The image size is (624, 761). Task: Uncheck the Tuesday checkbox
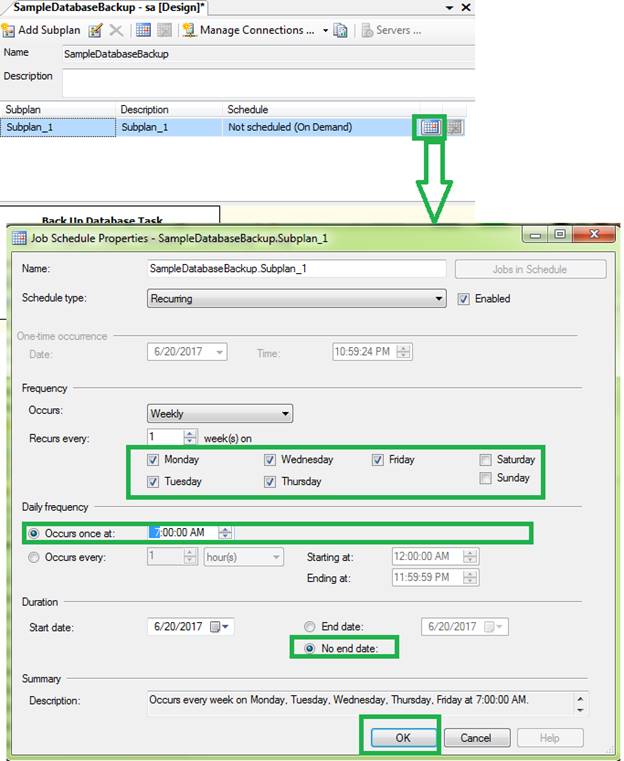153,481
